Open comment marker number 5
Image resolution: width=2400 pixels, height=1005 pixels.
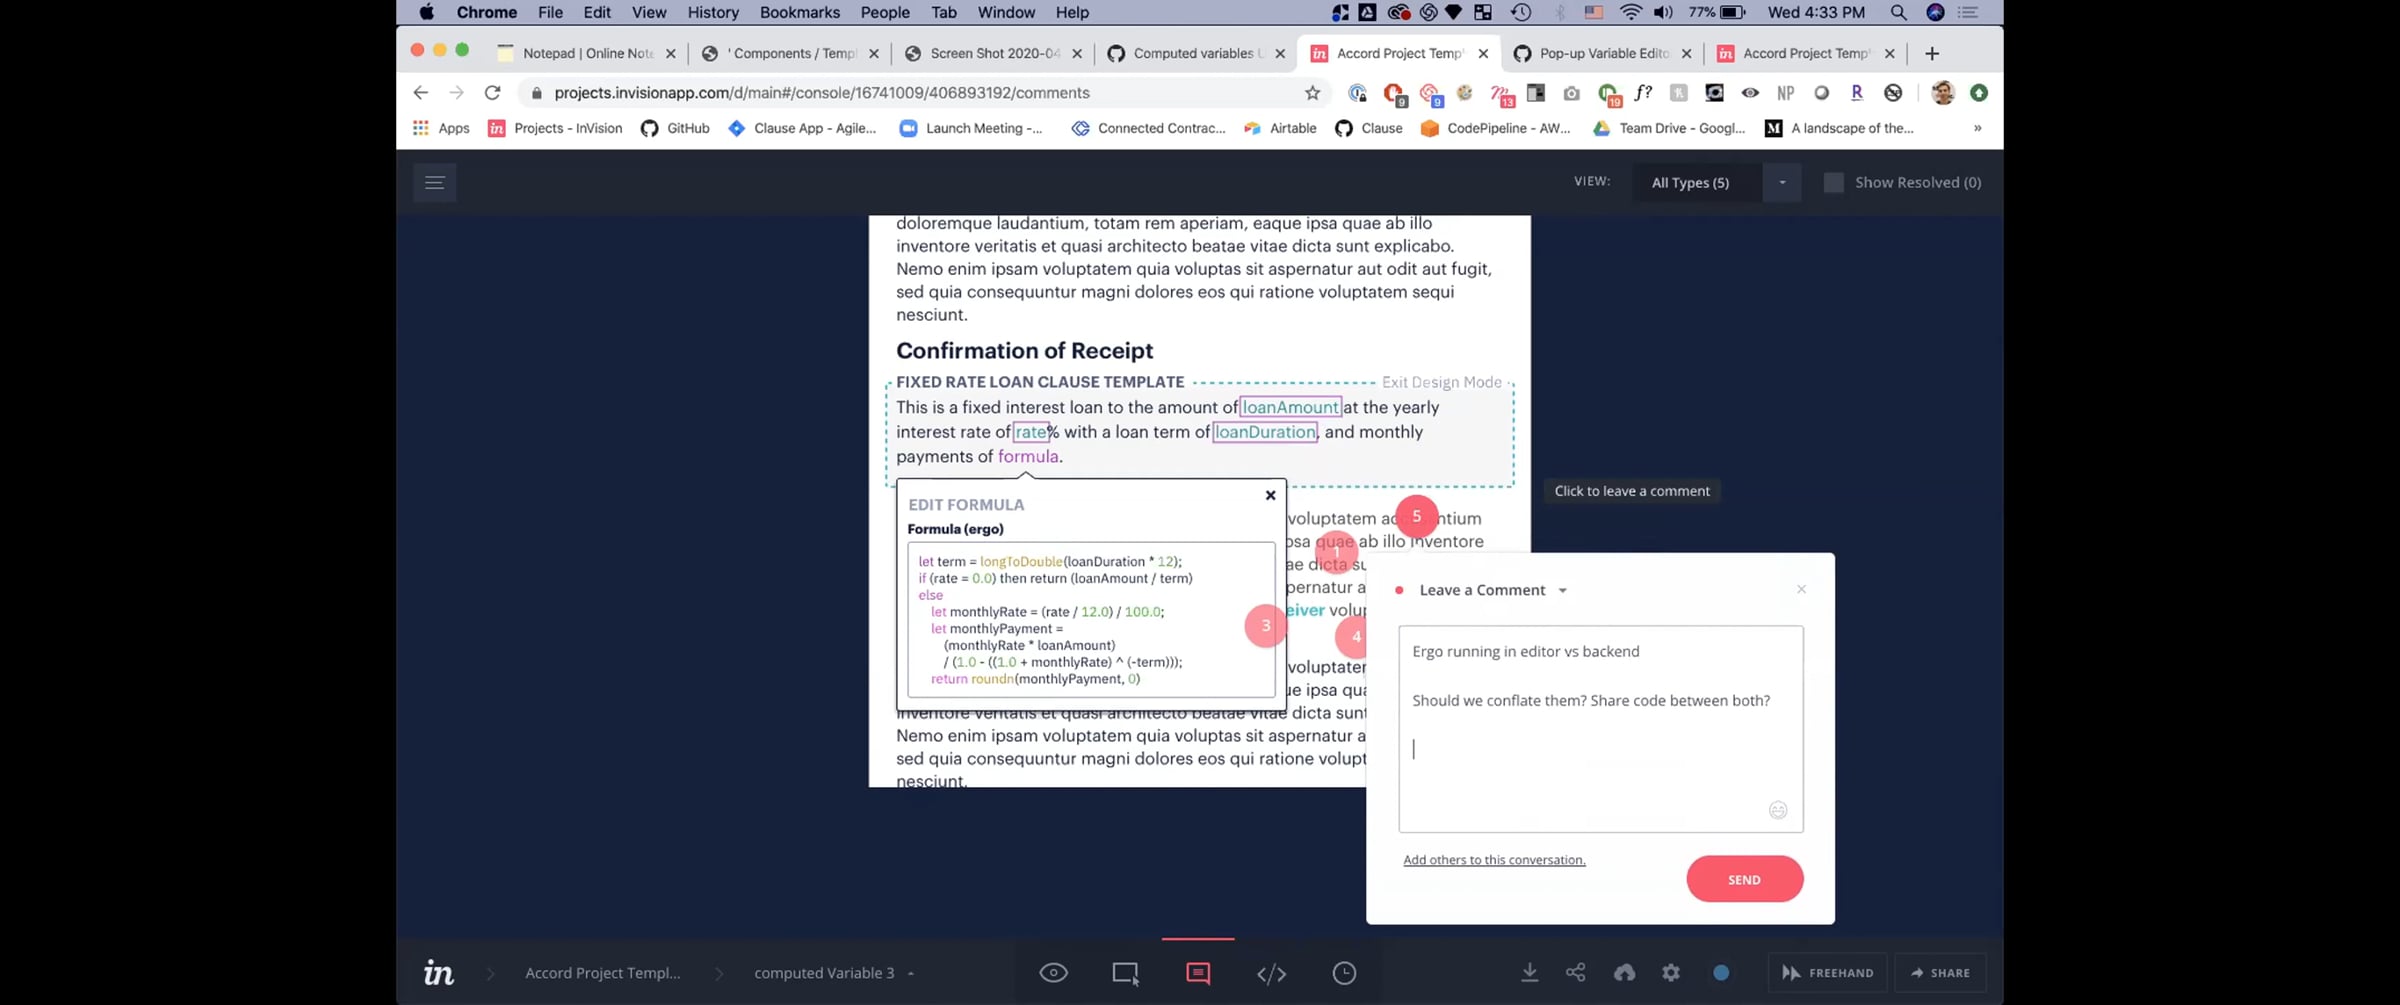[x=1416, y=516]
